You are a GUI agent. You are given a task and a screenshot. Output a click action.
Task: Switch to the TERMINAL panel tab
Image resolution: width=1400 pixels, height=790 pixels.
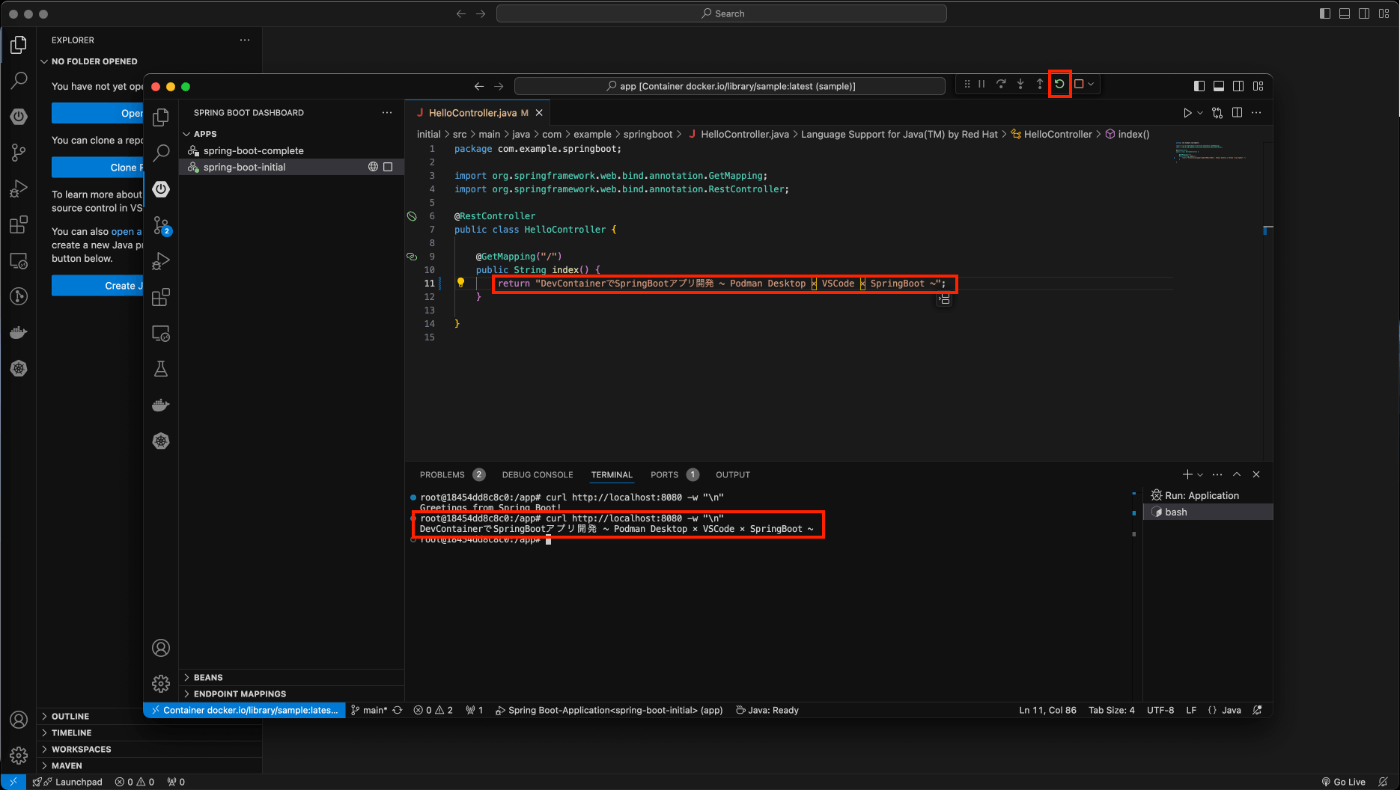coord(611,475)
